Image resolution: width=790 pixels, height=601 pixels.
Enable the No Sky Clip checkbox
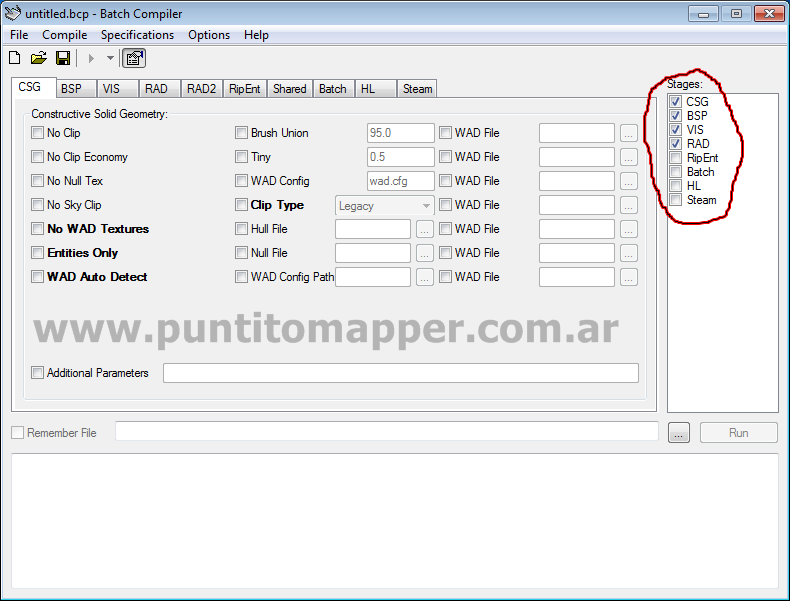point(37,205)
